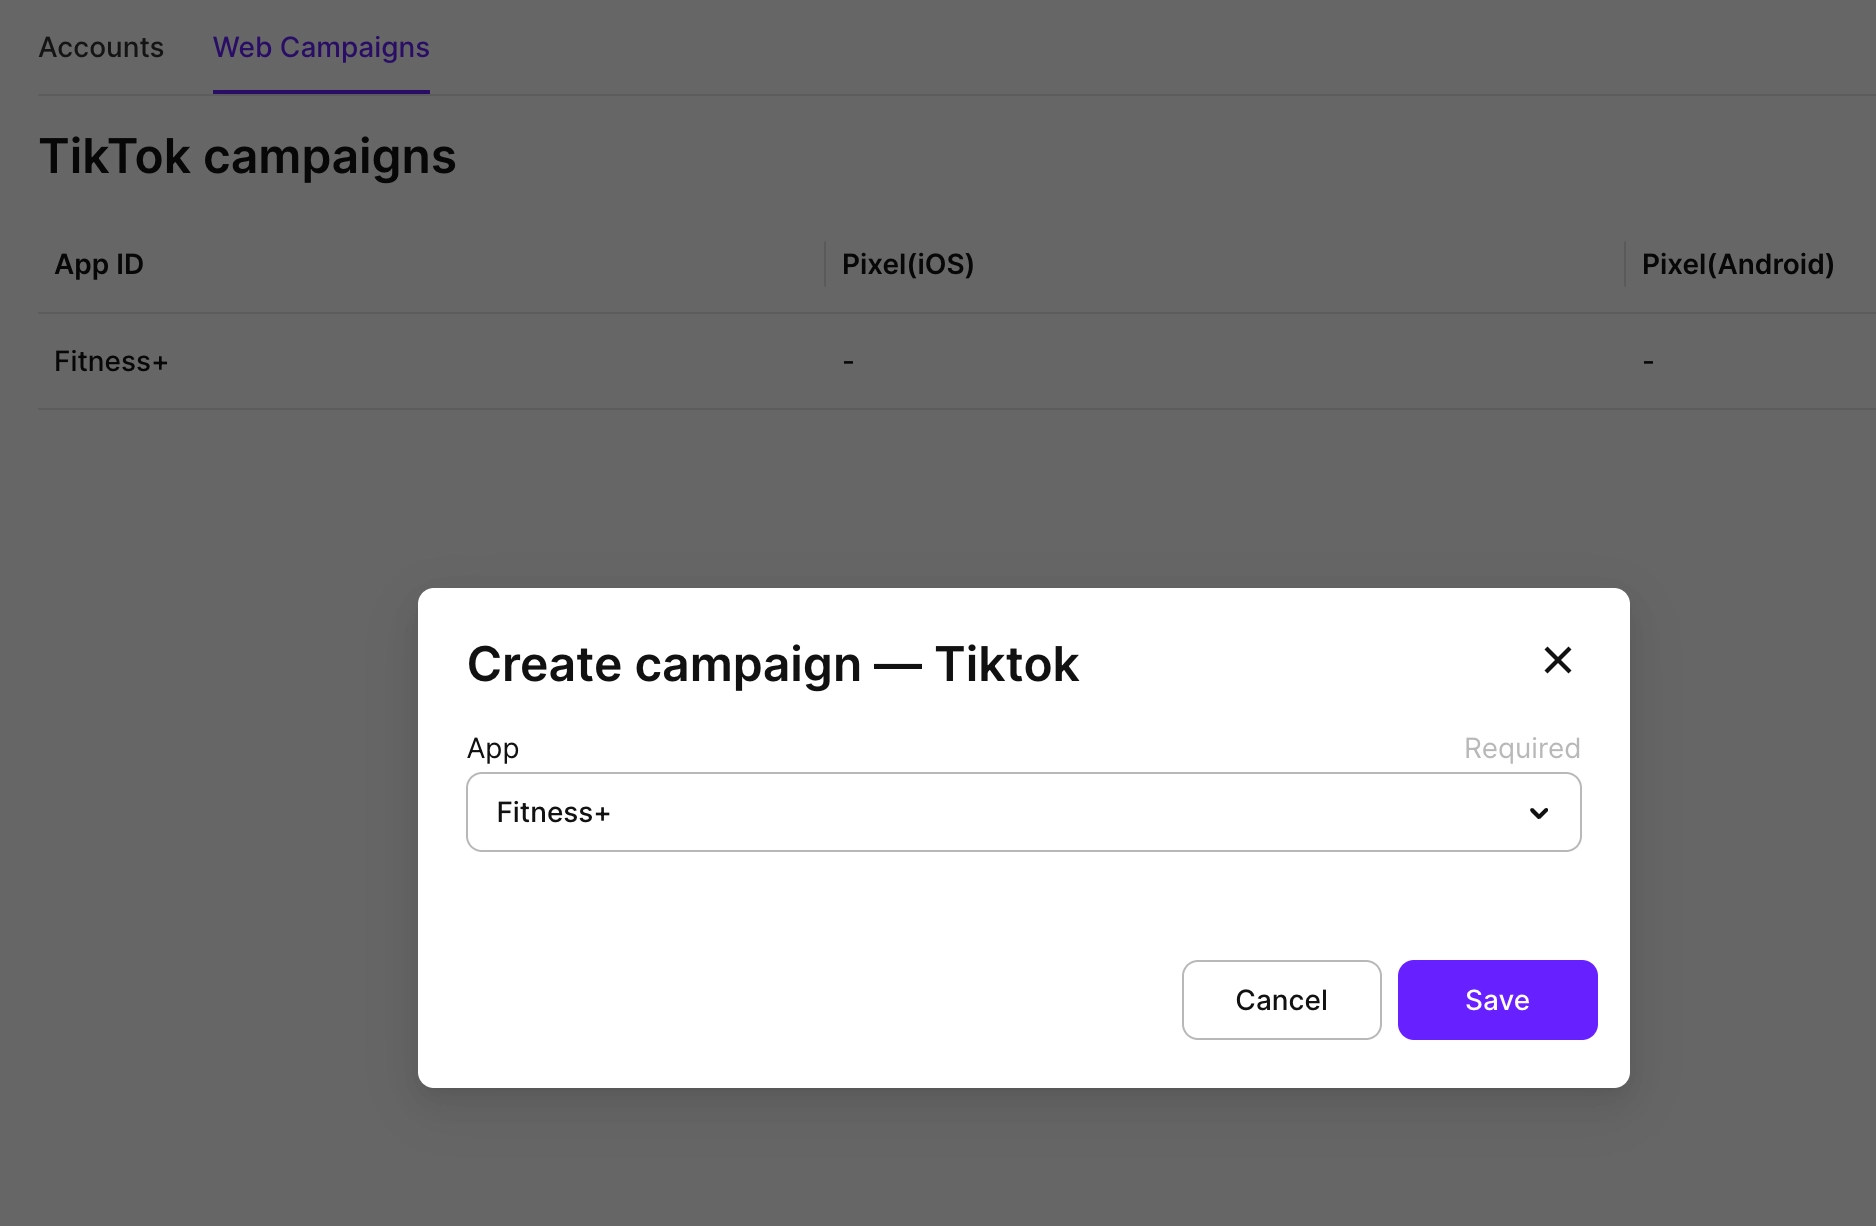Click the Pixel(iOS) dash for Fitness+
Viewport: 1876px width, 1226px height.
click(x=848, y=361)
